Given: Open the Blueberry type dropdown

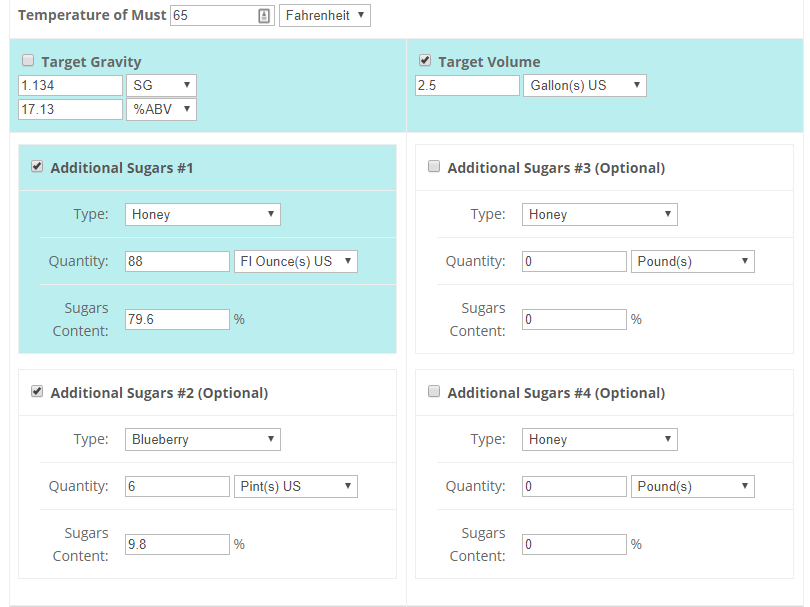Looking at the screenshot, I should (202, 439).
